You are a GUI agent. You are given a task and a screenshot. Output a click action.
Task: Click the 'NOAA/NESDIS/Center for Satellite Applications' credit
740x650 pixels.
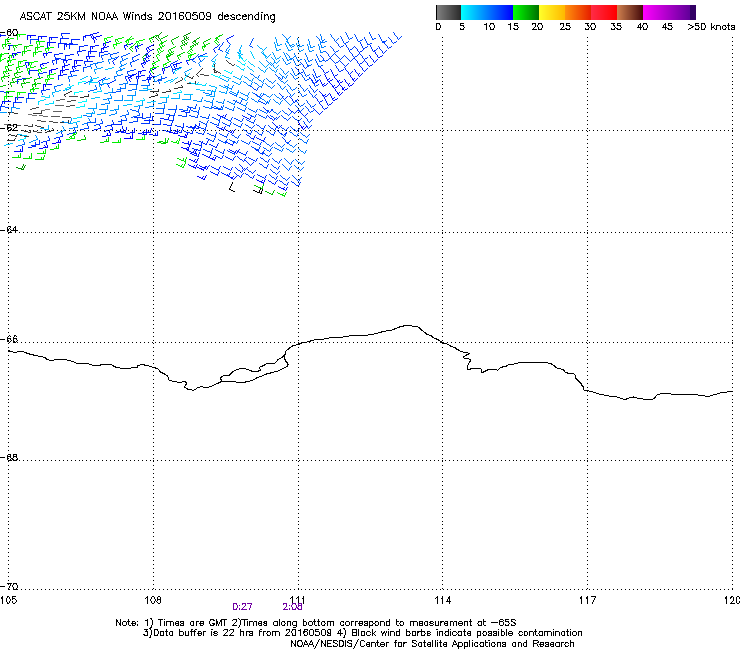[x=432, y=644]
